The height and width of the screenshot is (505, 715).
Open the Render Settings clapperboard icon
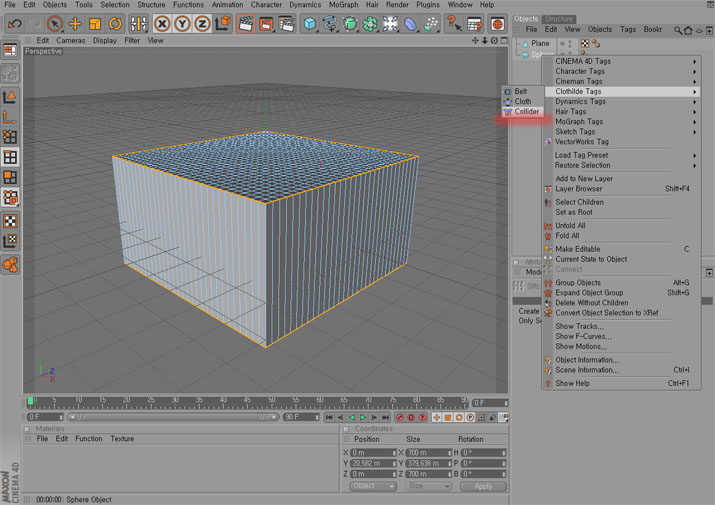pos(286,24)
